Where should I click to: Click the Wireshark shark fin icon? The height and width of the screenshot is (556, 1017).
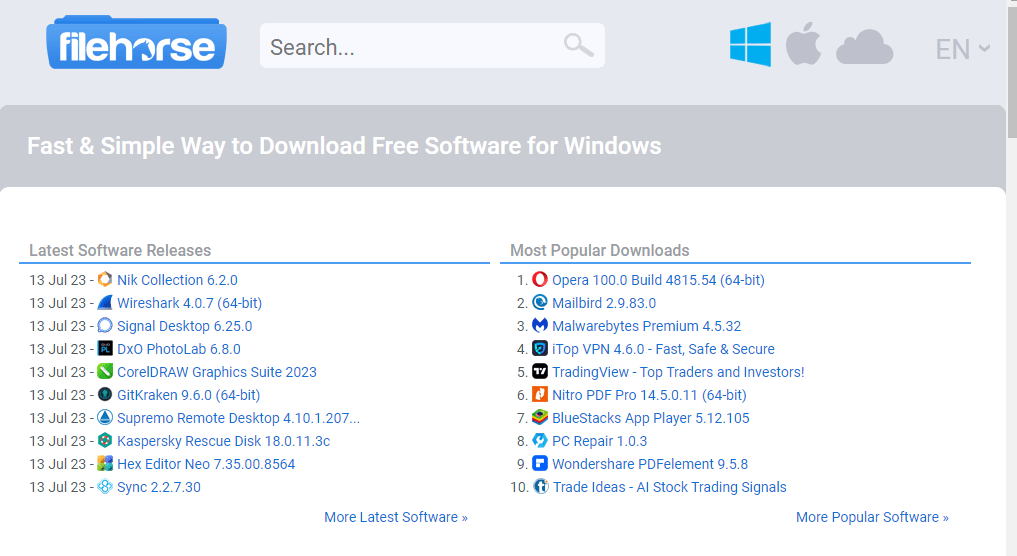coord(105,302)
